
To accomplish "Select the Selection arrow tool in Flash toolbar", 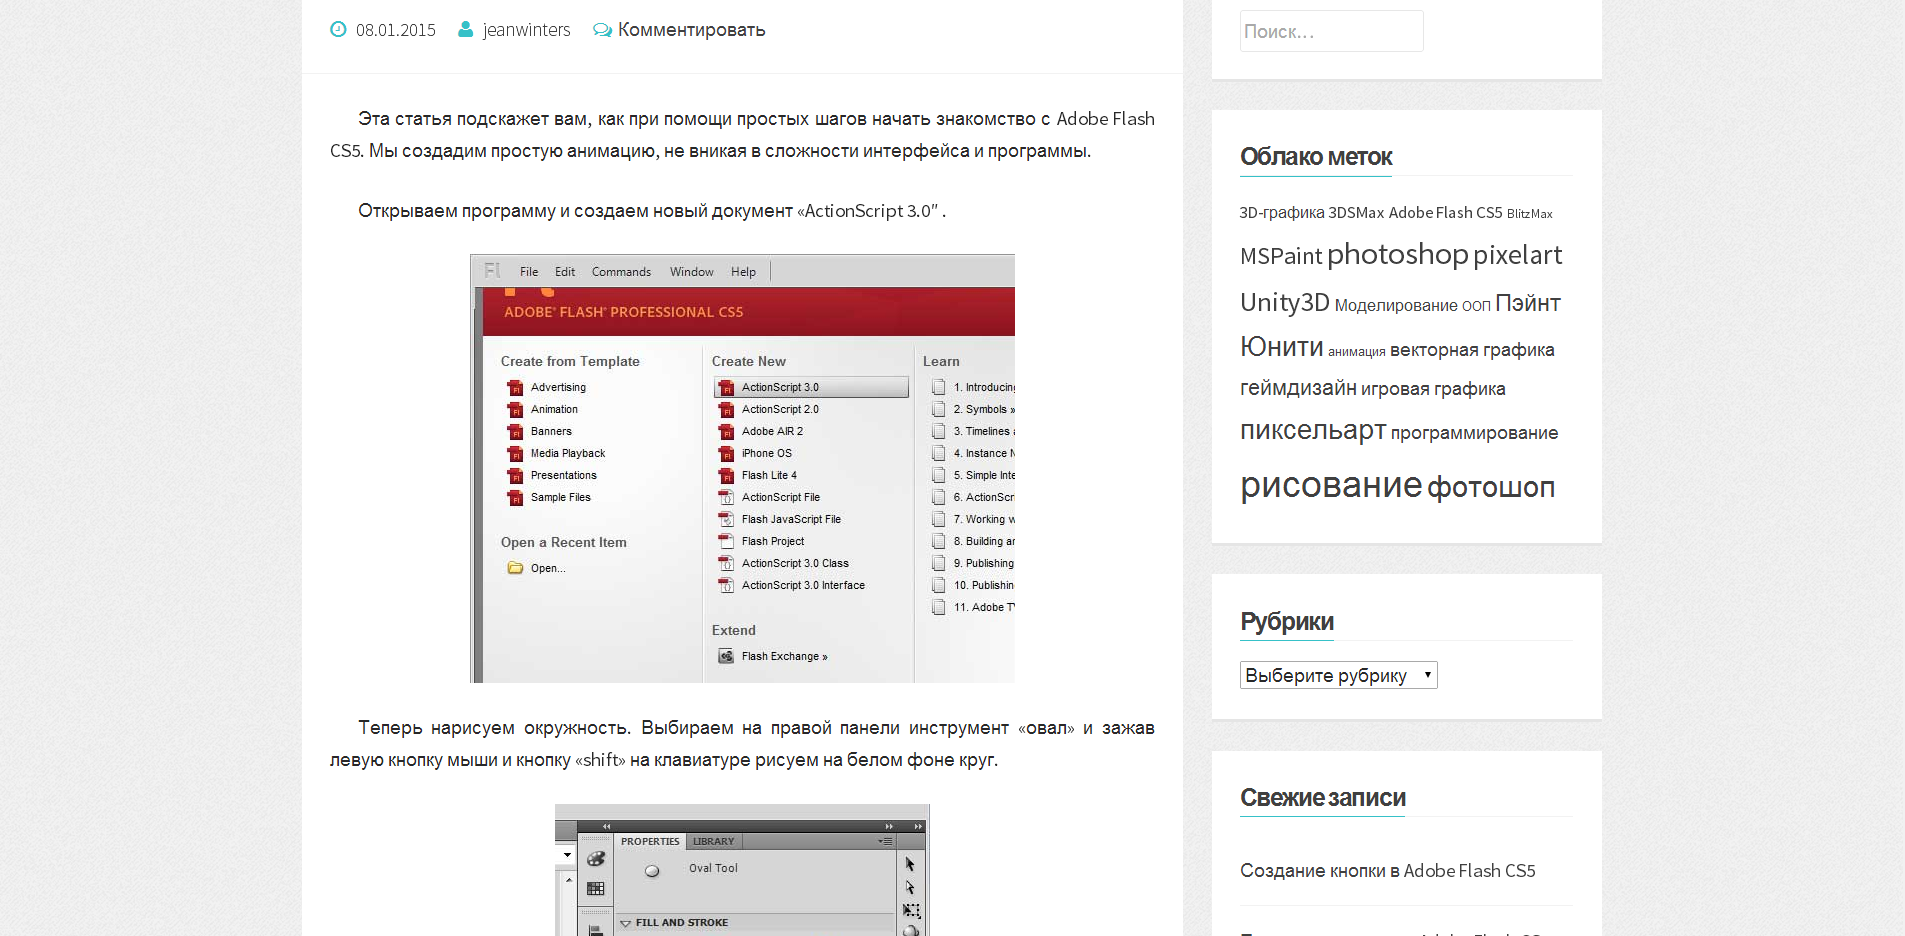I will click(910, 863).
